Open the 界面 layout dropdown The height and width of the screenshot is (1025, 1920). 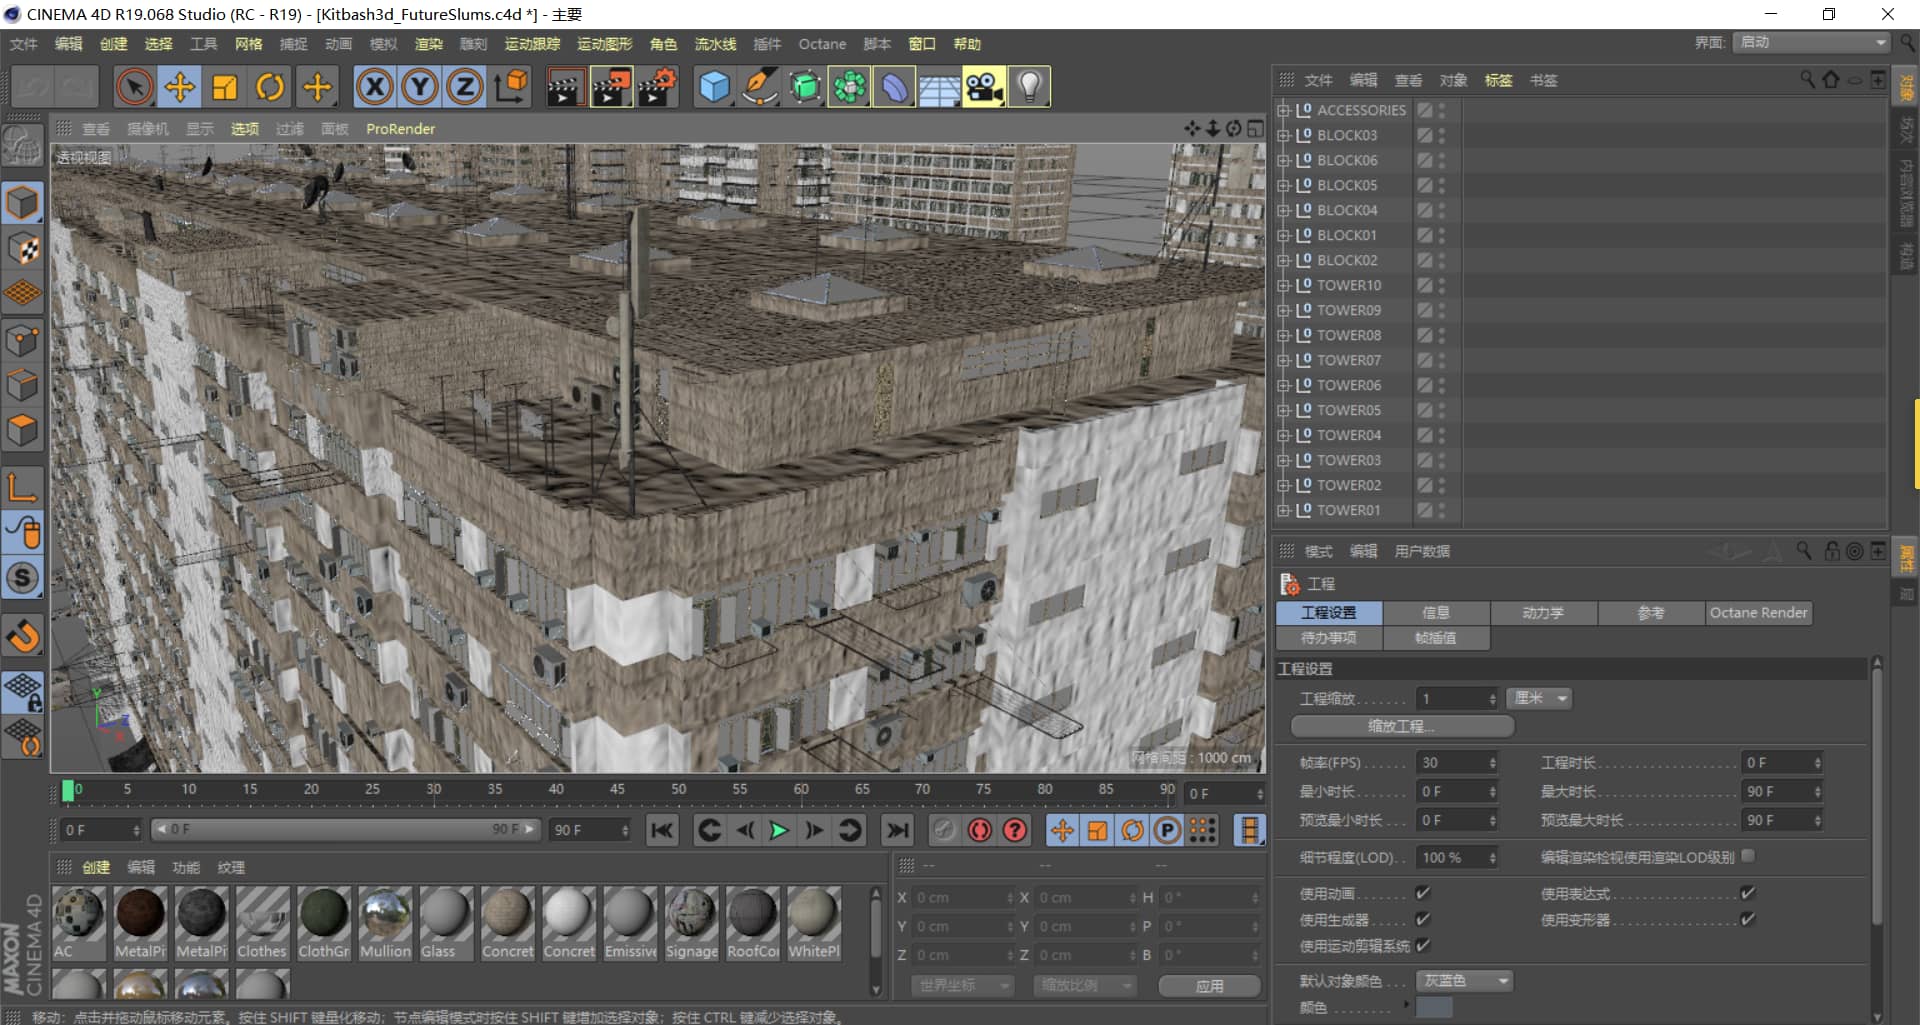1811,42
